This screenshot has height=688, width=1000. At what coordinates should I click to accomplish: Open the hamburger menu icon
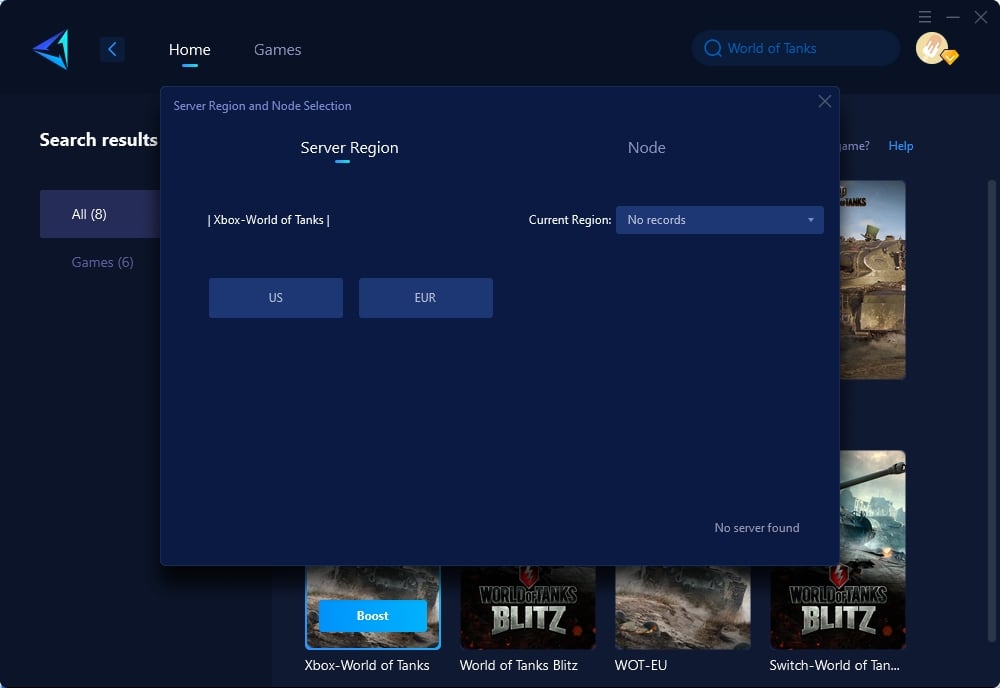point(925,17)
